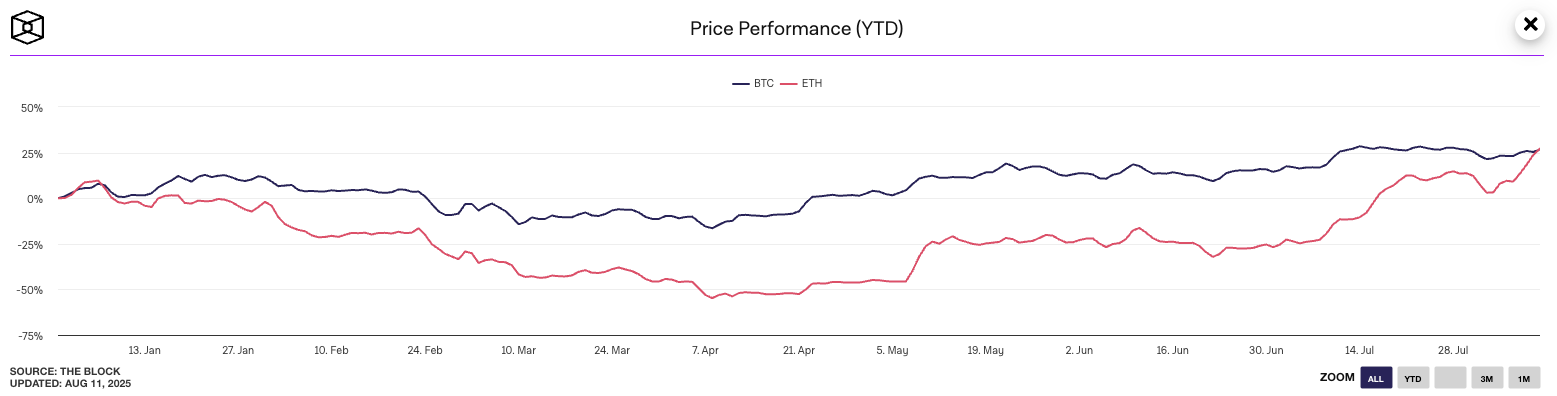The width and height of the screenshot is (1557, 396).
Task: Click The Block cube logo
Action: click(x=28, y=27)
